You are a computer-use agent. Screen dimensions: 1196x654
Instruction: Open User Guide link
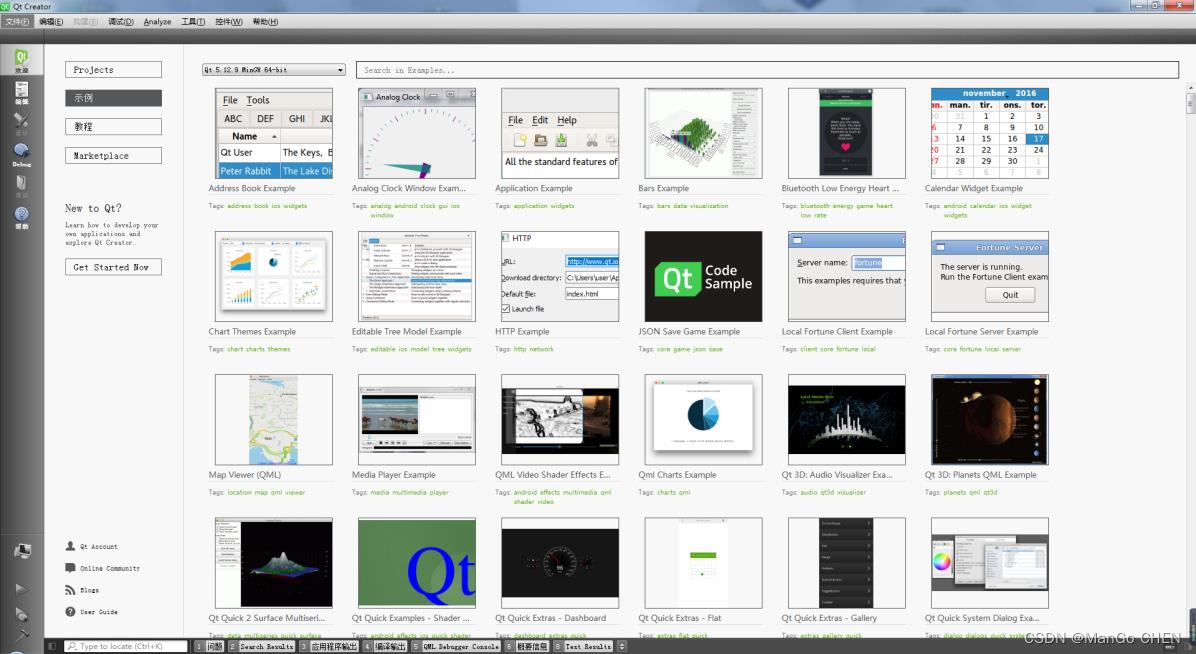[92, 612]
